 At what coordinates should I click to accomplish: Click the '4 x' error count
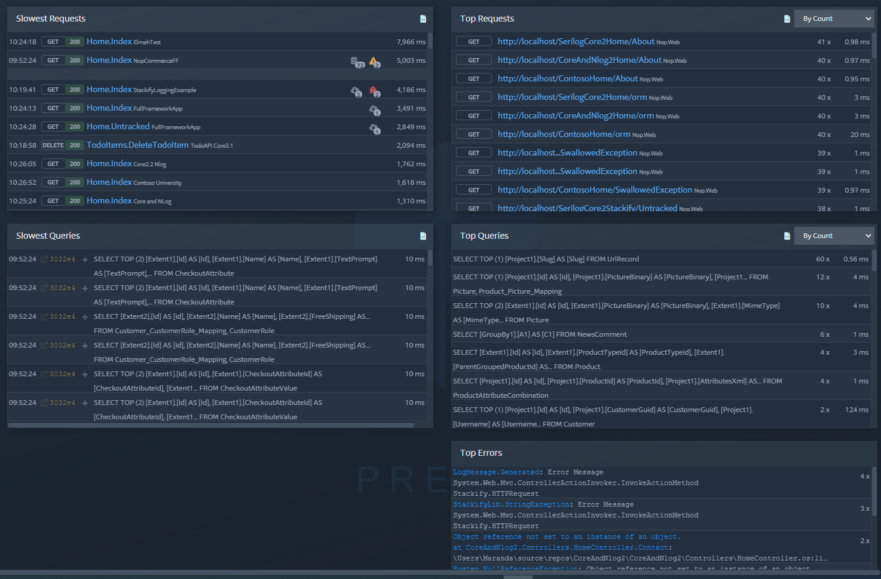[865, 476]
